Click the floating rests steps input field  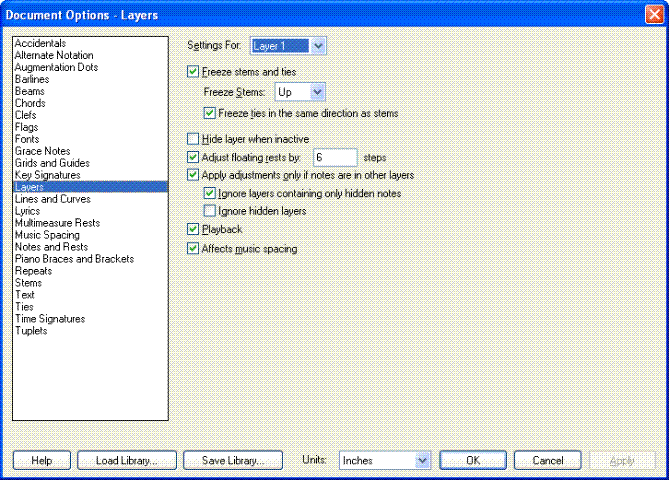335,157
